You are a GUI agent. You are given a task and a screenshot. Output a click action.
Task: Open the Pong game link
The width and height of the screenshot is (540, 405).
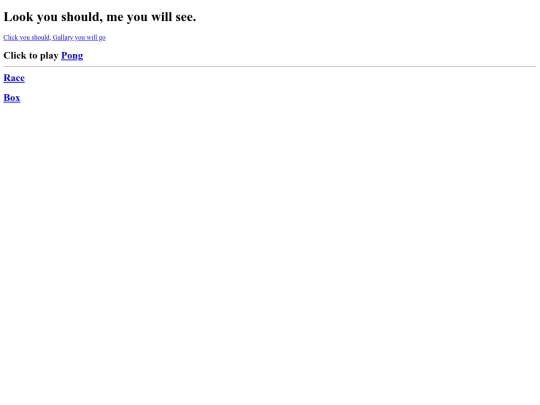(72, 56)
